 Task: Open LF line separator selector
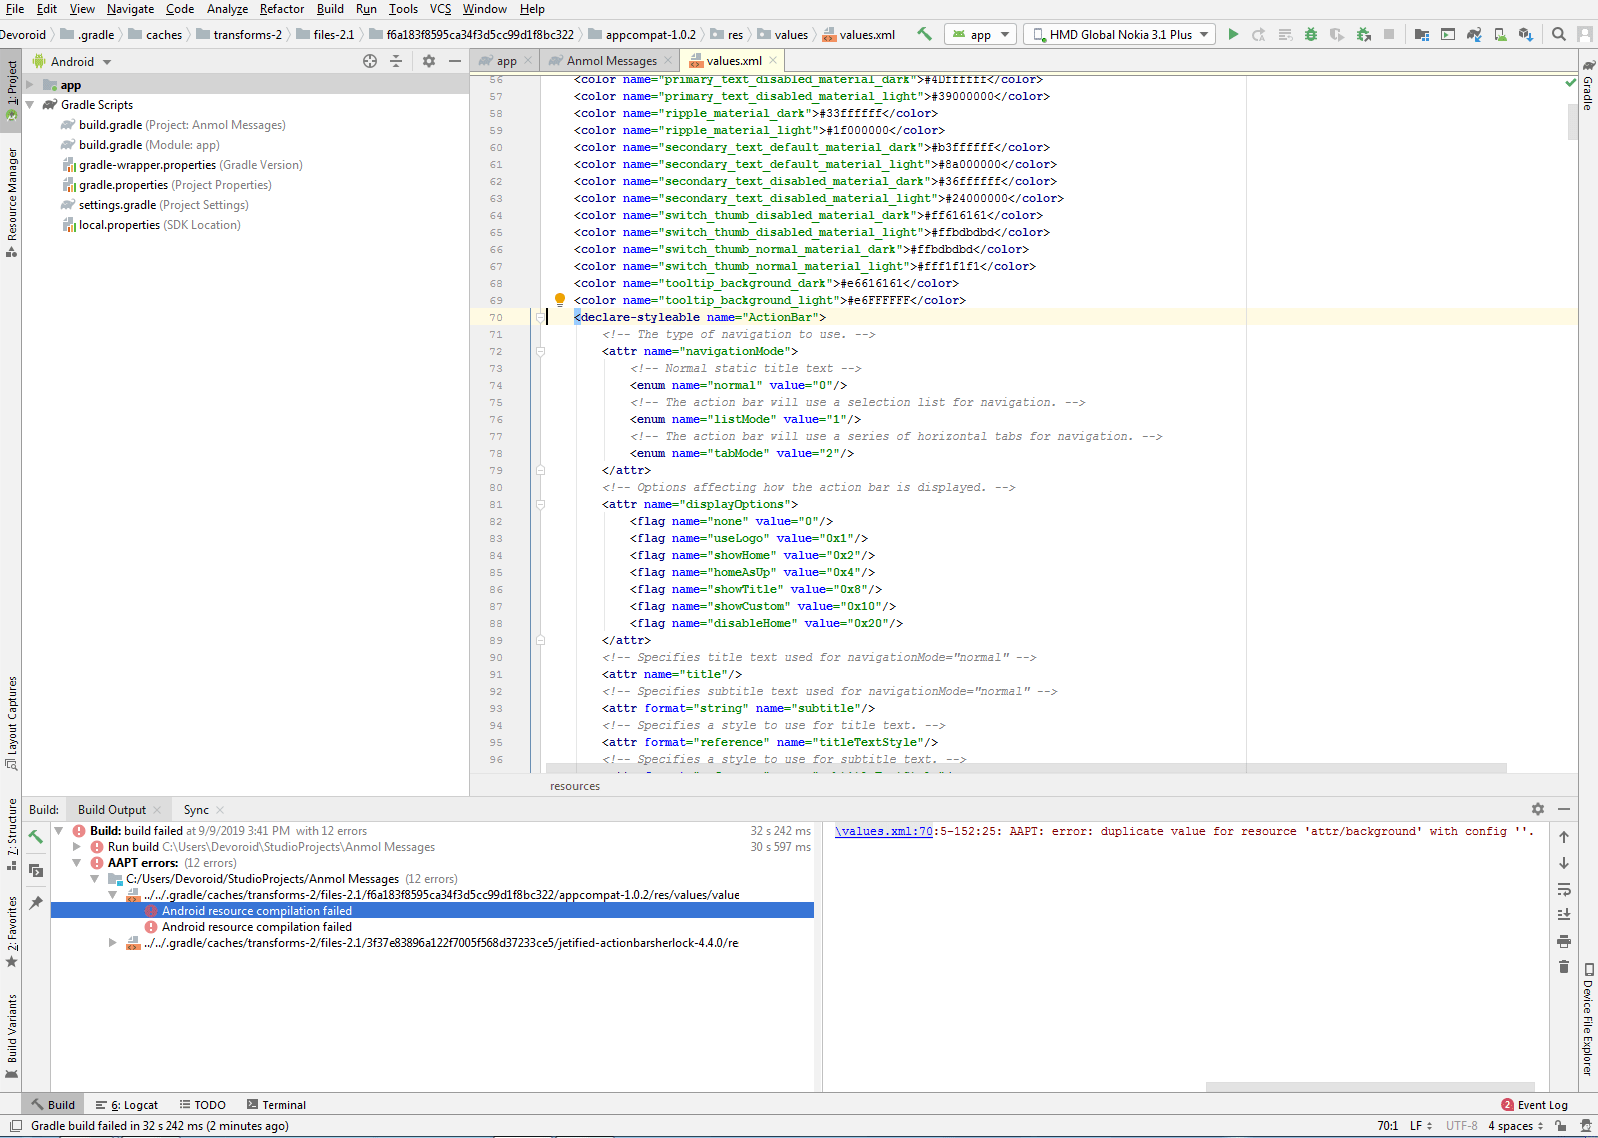1421,1126
